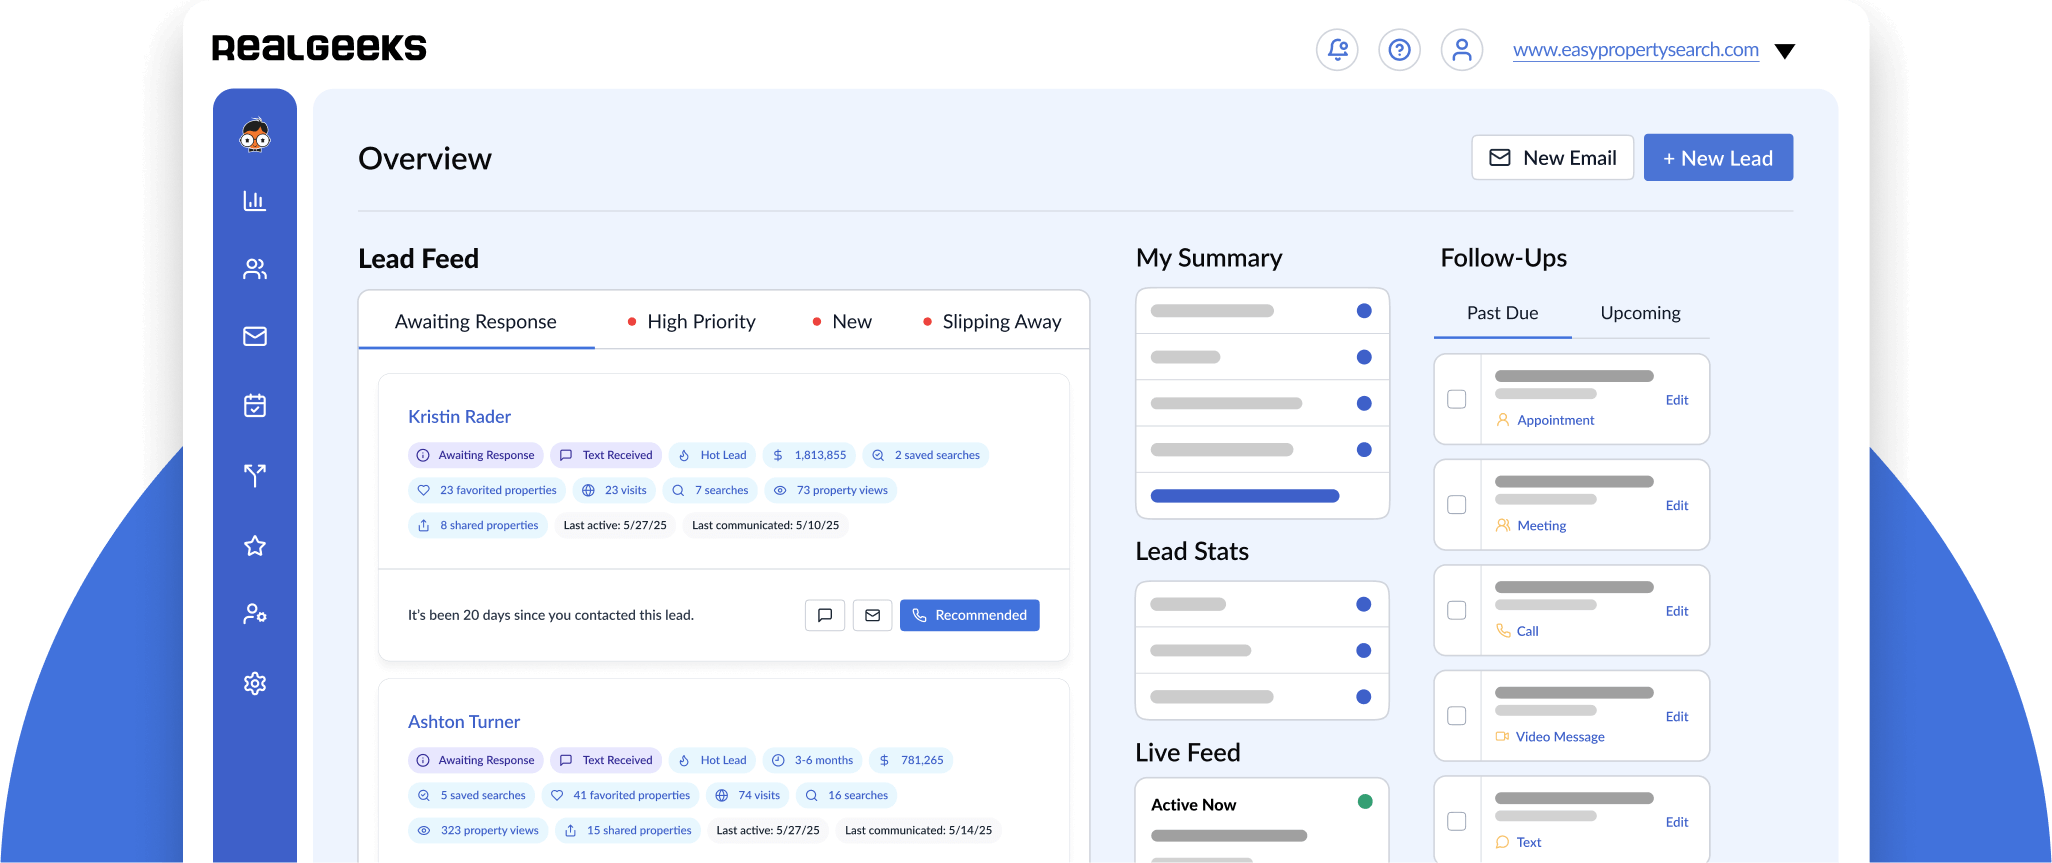Click the 781,265 price tag

(911, 760)
